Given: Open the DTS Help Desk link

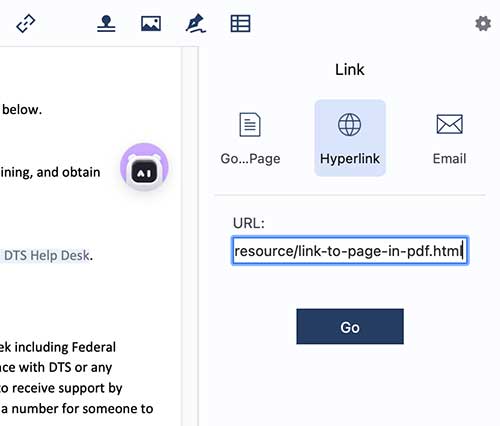Looking at the screenshot, I should point(47,256).
